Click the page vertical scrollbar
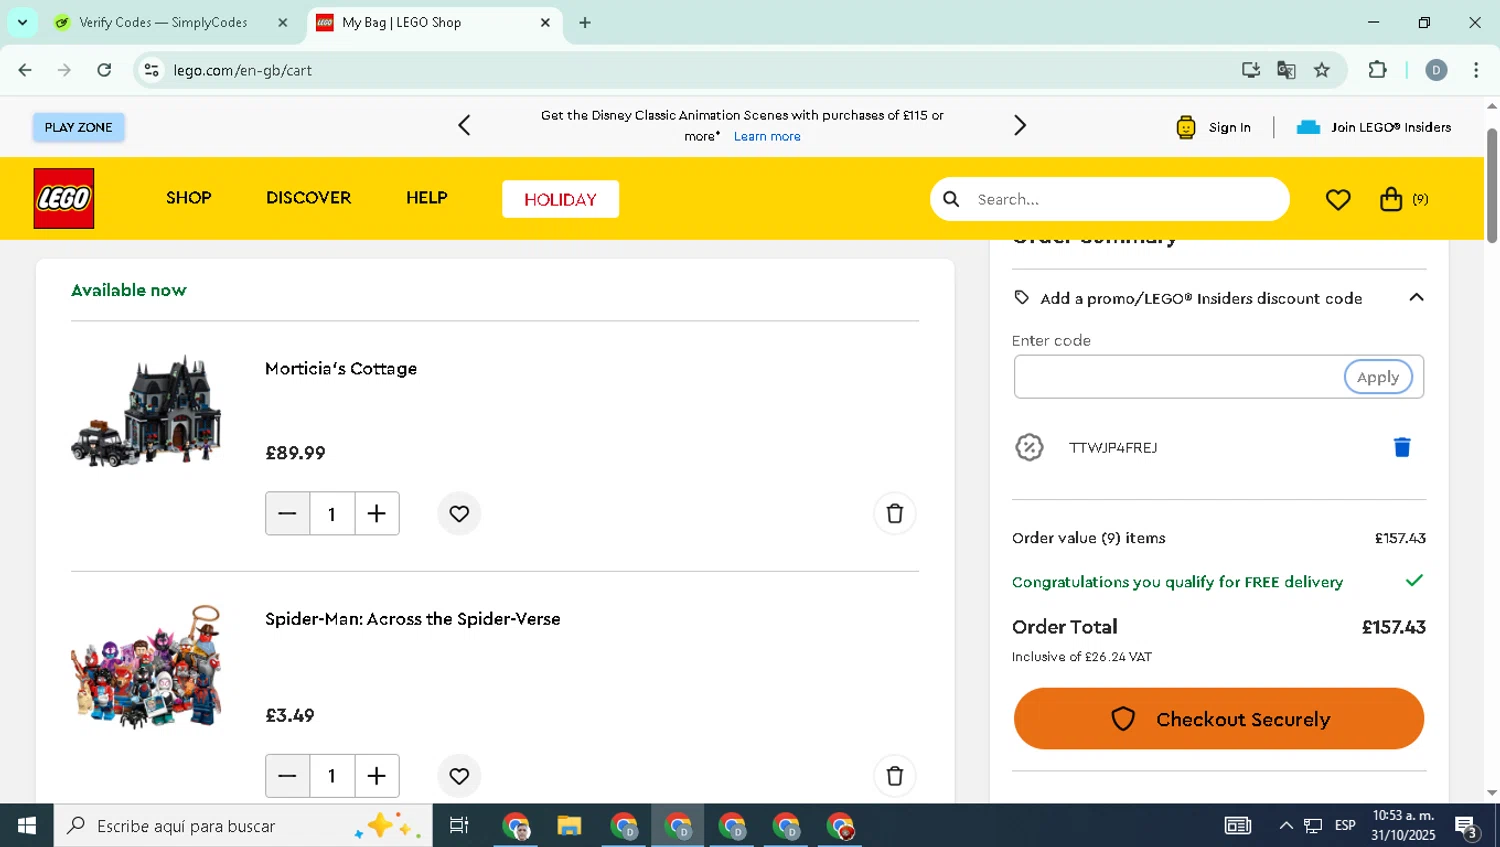This screenshot has width=1500, height=847. (1492, 186)
